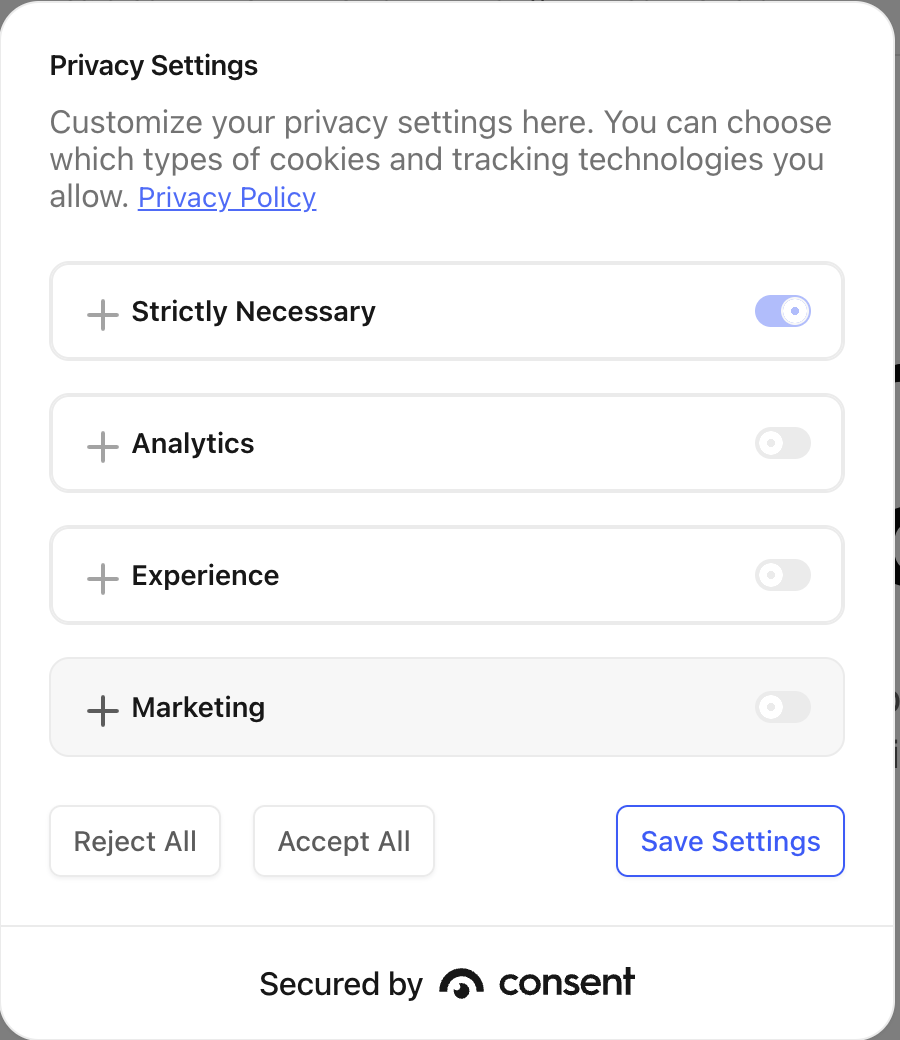
Task: Select the Experience category label
Action: coord(205,576)
